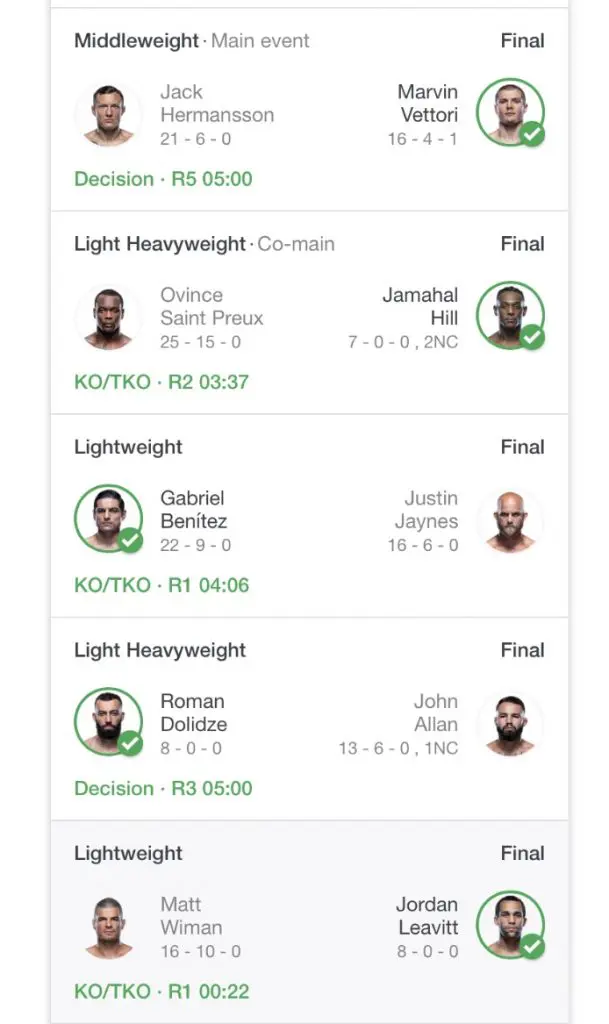Click Marvin Vettori's name
This screenshot has width=609, height=1024.
click(x=428, y=104)
